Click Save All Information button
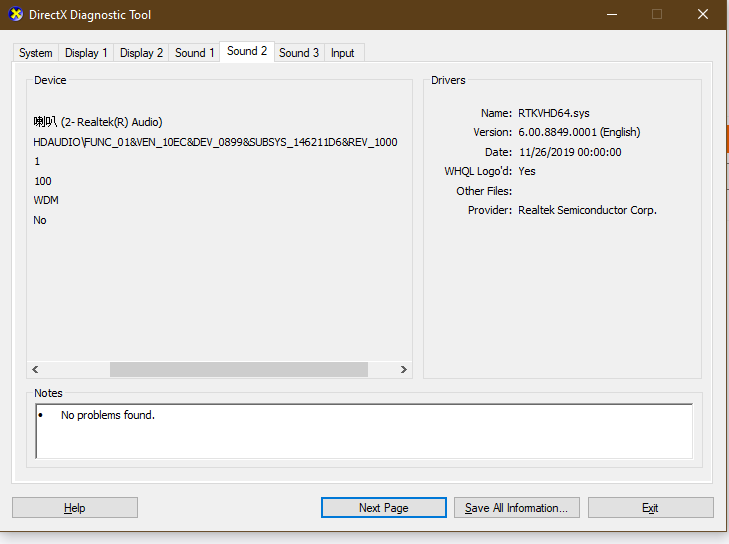The image size is (729, 544). [x=517, y=508]
